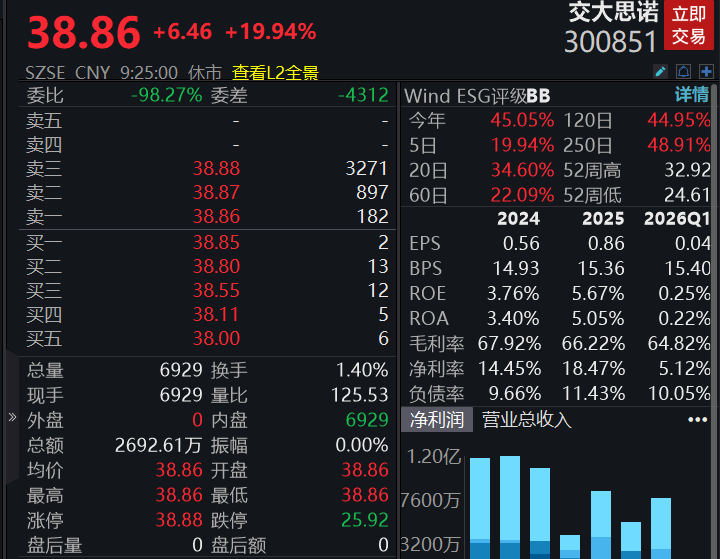This screenshot has width=720, height=559.
Task: Click BPS 2024 value 14.93
Action: [516, 268]
